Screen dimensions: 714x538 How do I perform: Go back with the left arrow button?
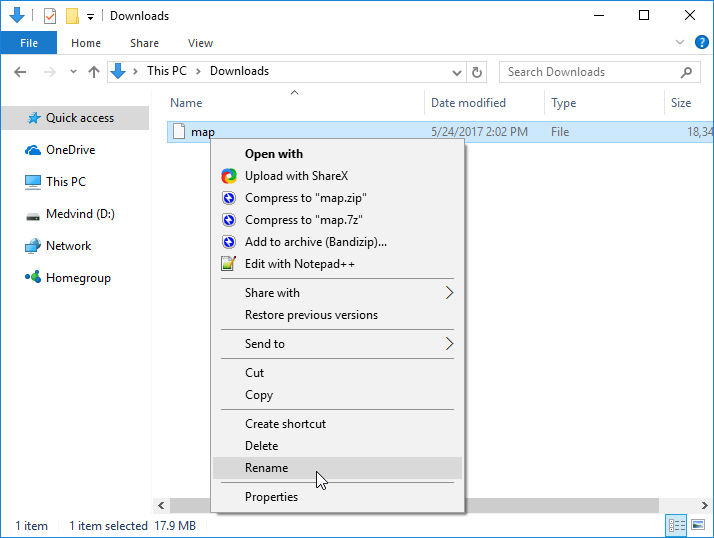coord(20,72)
